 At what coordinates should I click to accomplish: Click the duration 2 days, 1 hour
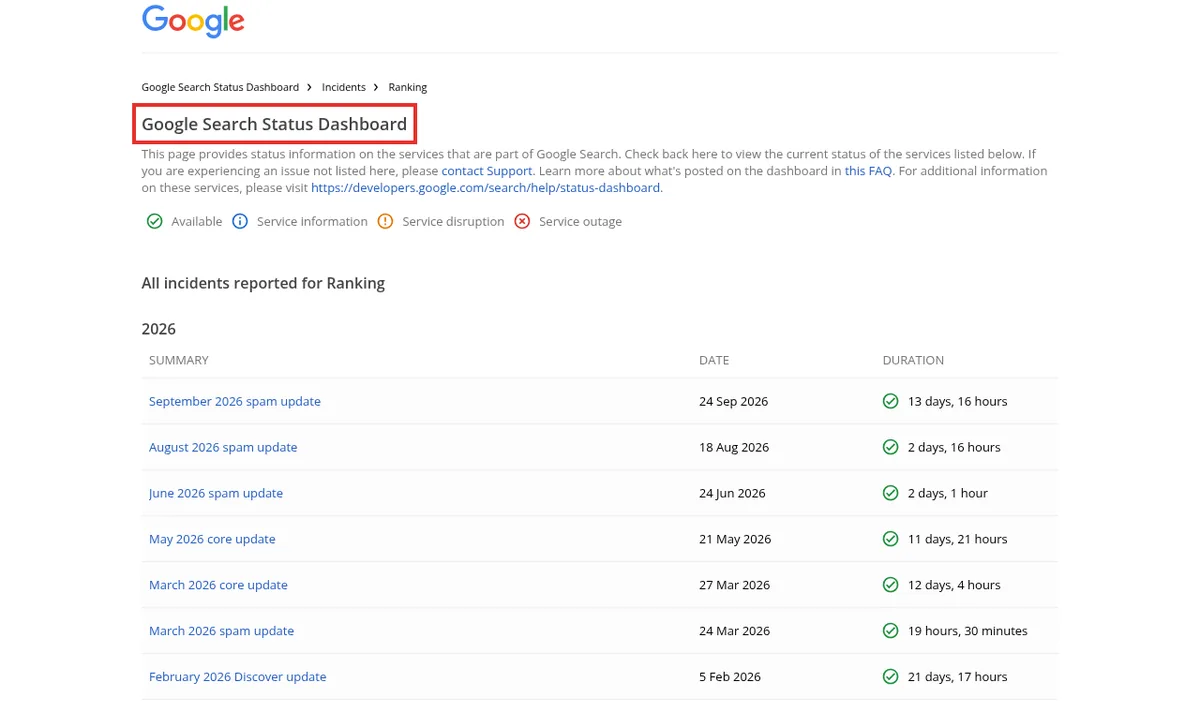[948, 493]
